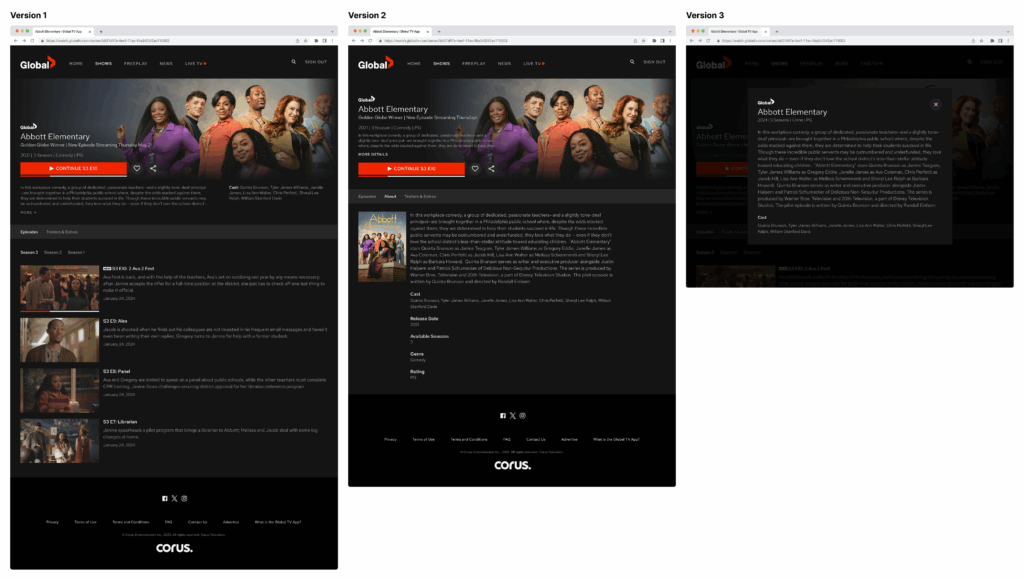Expand the description with MORE in Version 1
Screen dimensions: 1024x580
[x=28, y=212]
